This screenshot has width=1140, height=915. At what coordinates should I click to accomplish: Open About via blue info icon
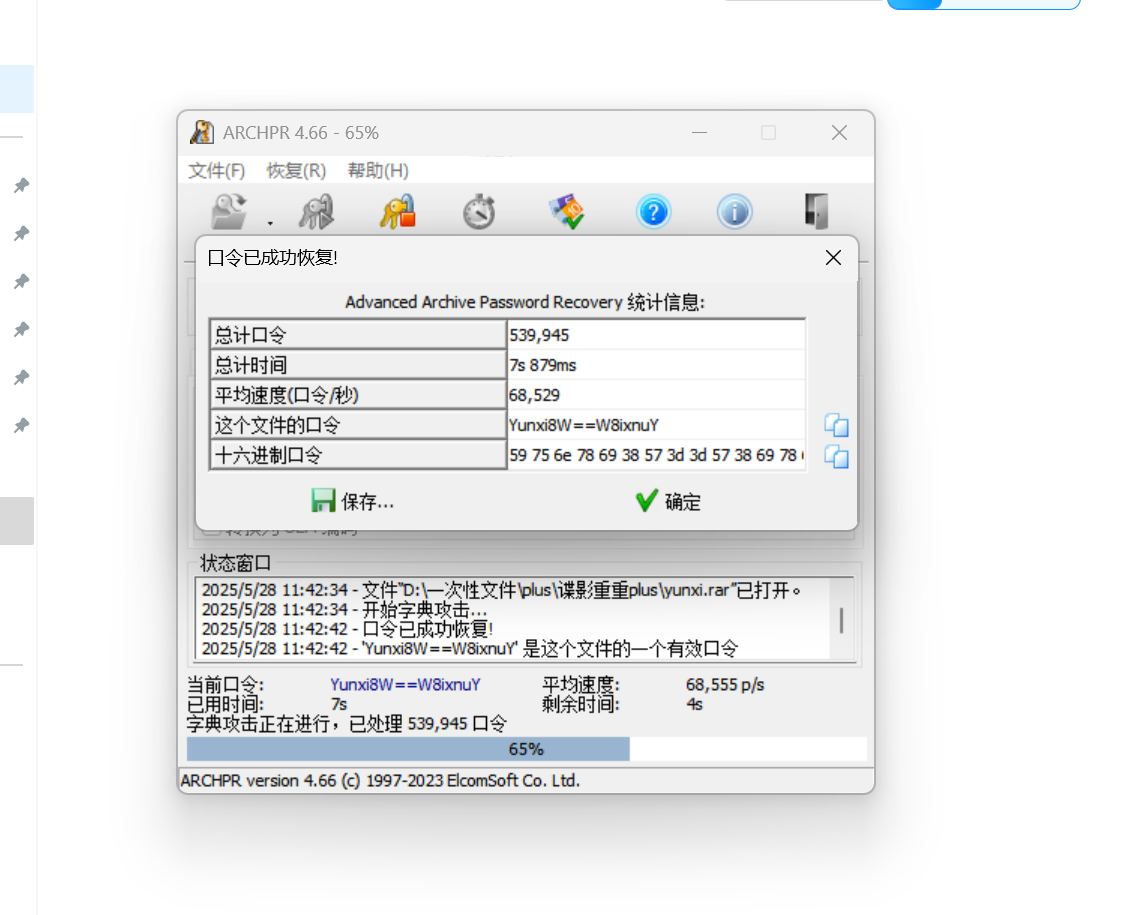click(x=735, y=212)
